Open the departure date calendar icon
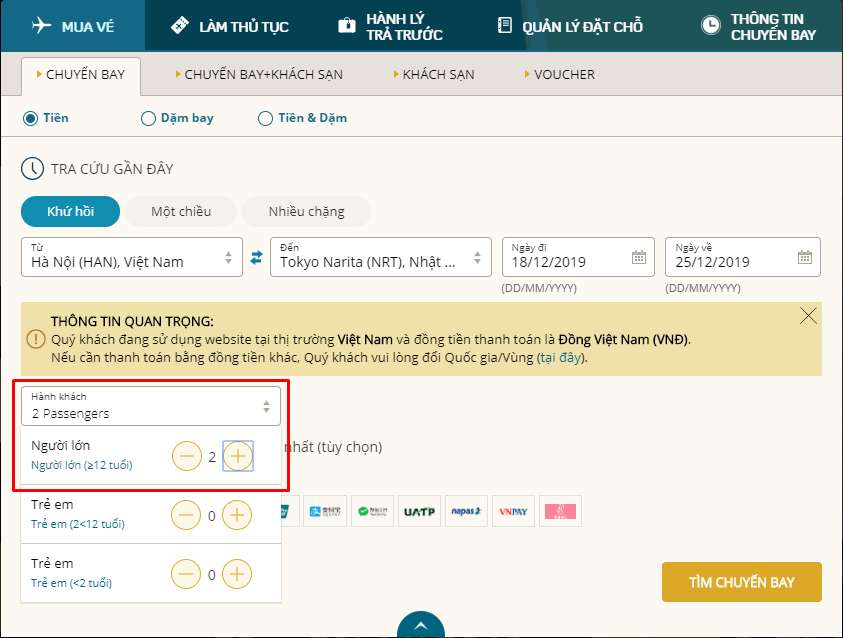This screenshot has width=843, height=638. [x=638, y=257]
